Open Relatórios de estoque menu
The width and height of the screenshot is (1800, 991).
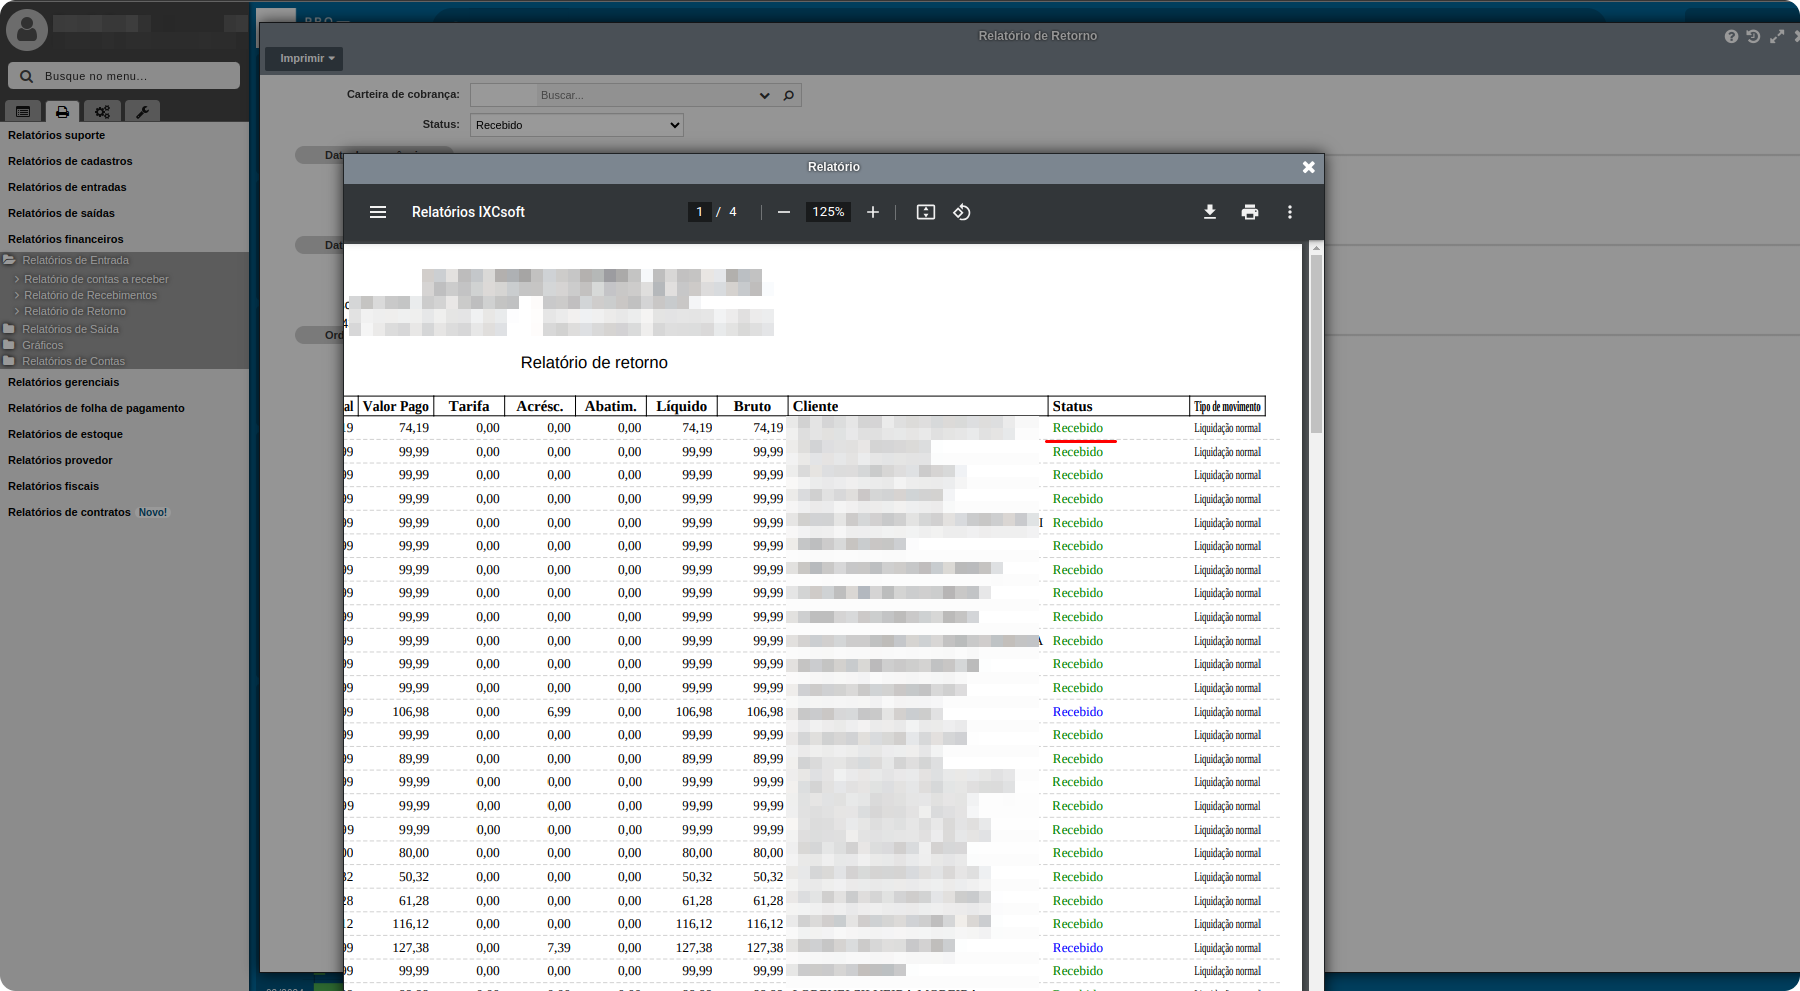pos(65,434)
